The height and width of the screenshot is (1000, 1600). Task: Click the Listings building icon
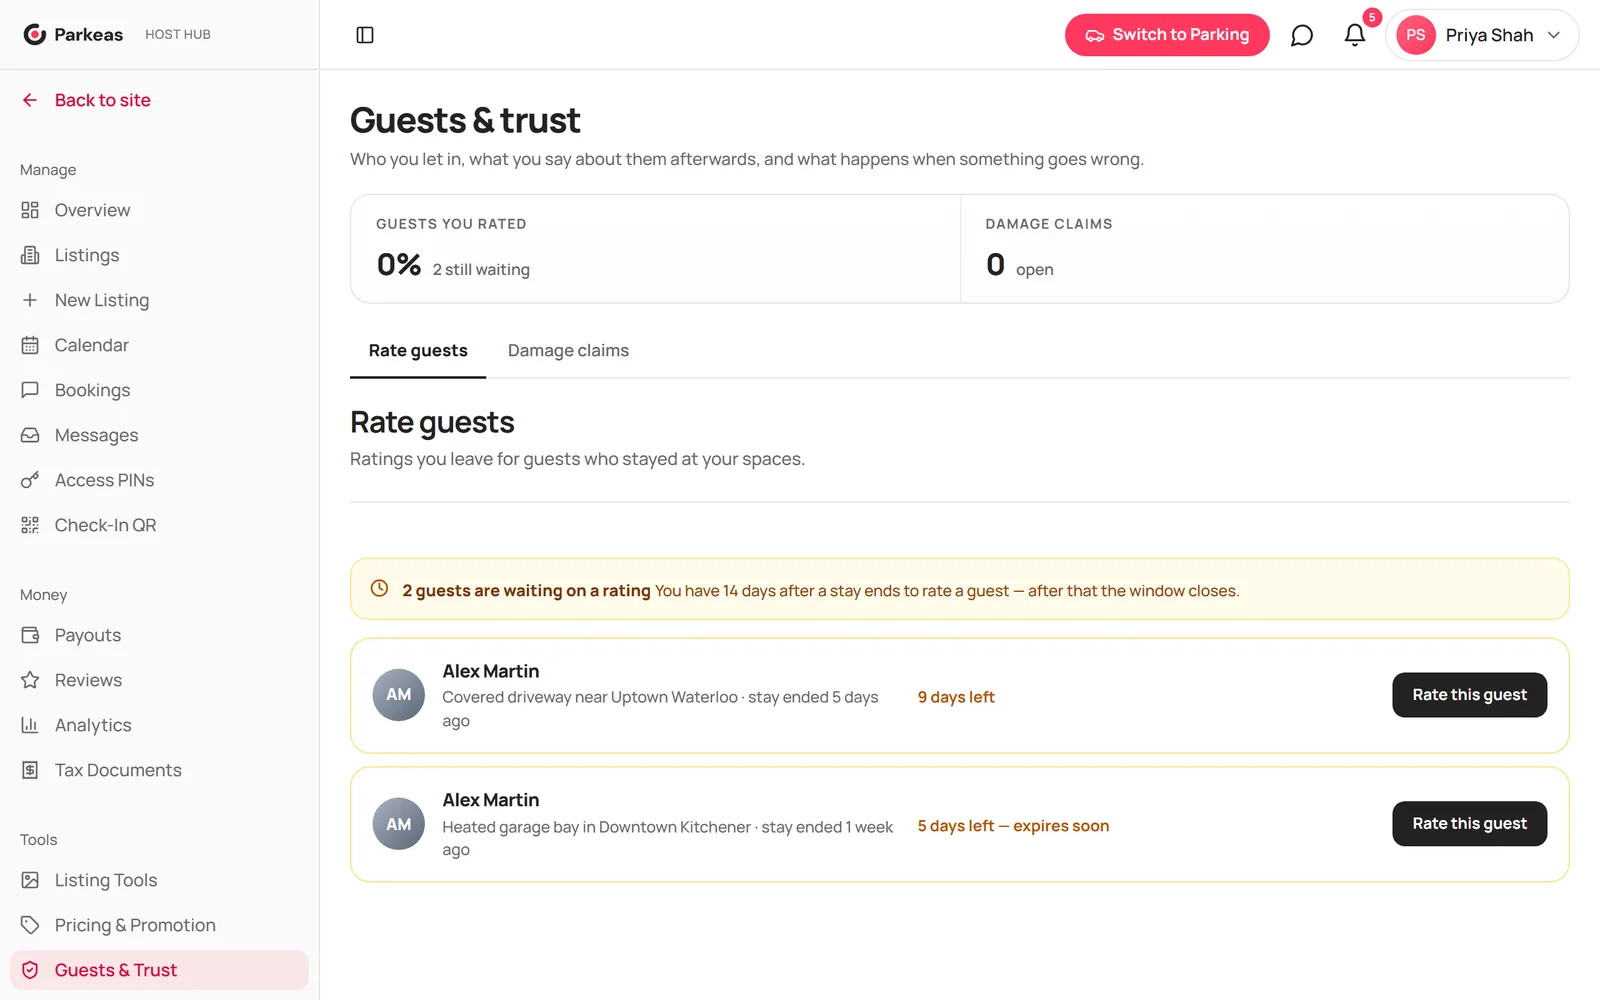(x=30, y=255)
